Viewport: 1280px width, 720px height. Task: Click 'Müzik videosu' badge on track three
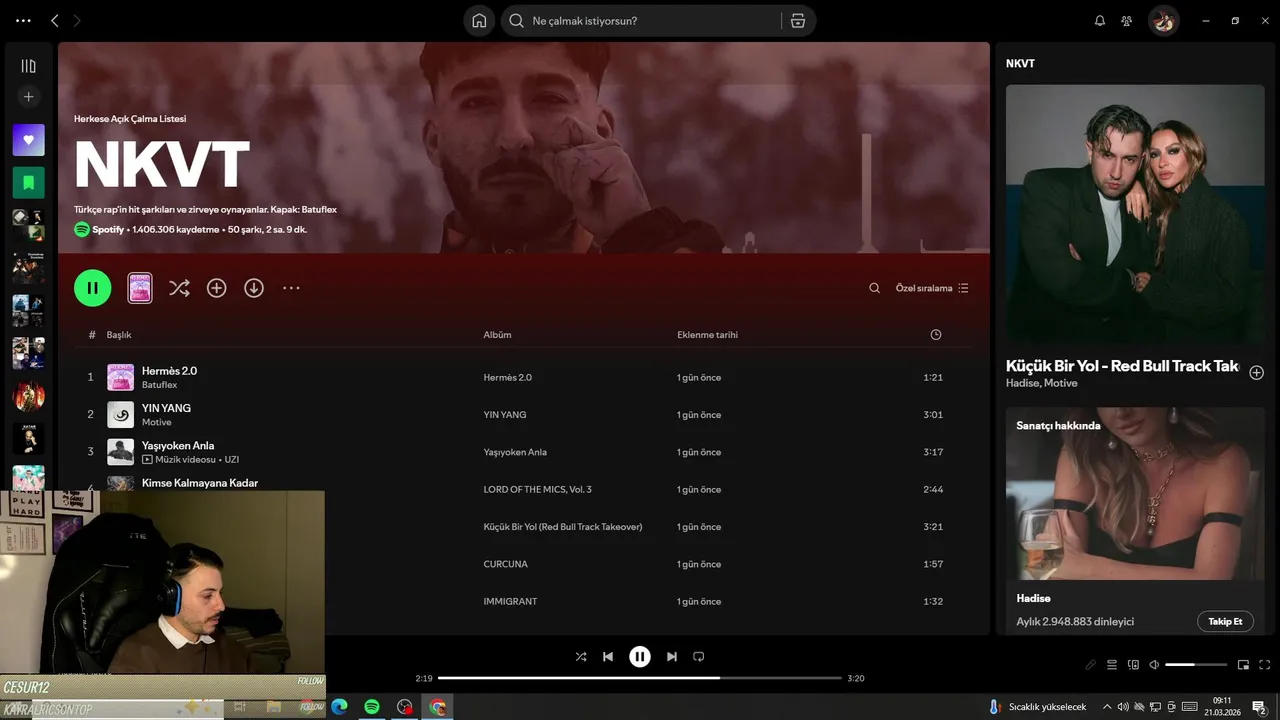tap(179, 460)
